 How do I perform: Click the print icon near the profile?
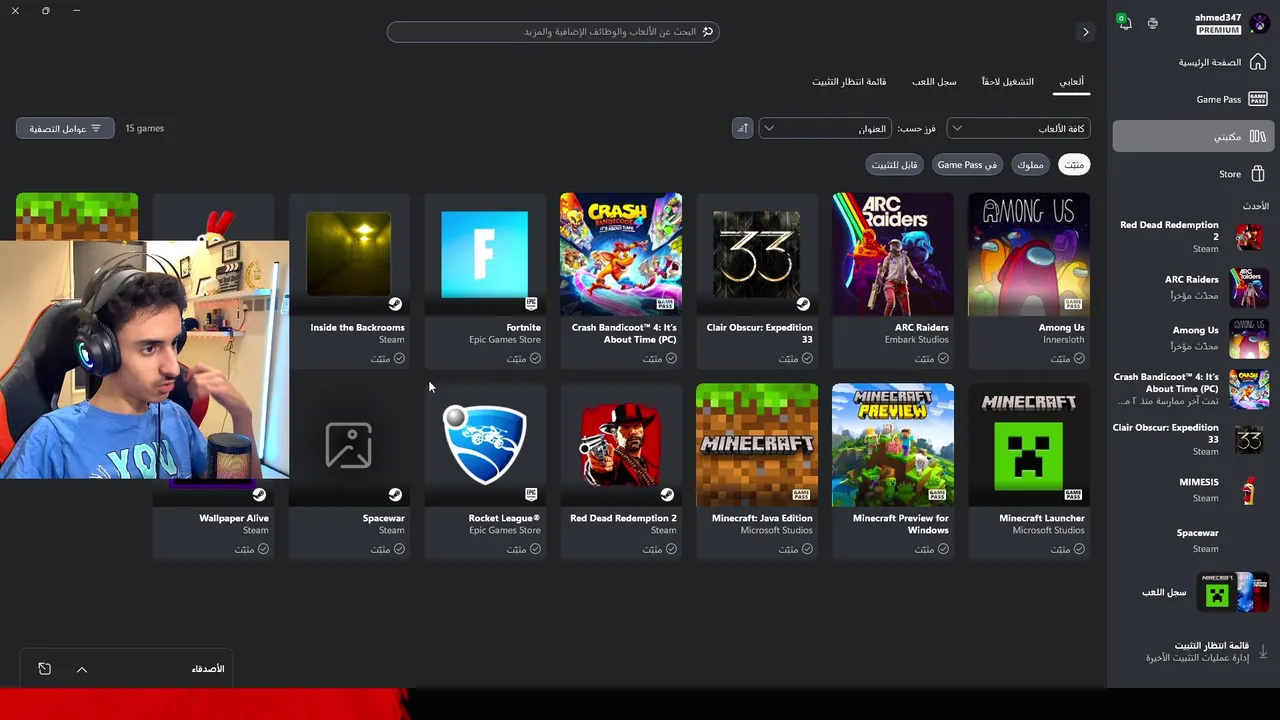pyautogui.click(x=1153, y=24)
